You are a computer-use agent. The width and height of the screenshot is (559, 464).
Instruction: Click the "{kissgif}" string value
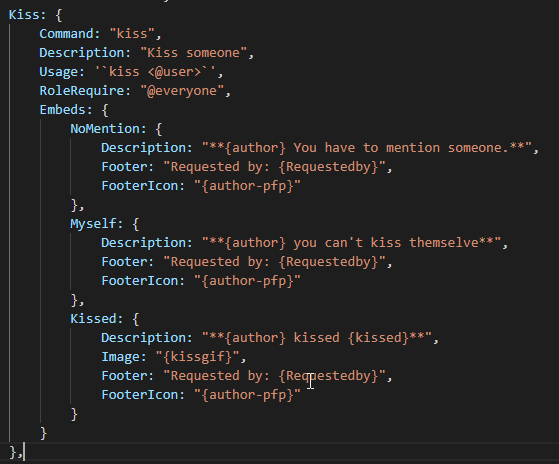point(197,357)
